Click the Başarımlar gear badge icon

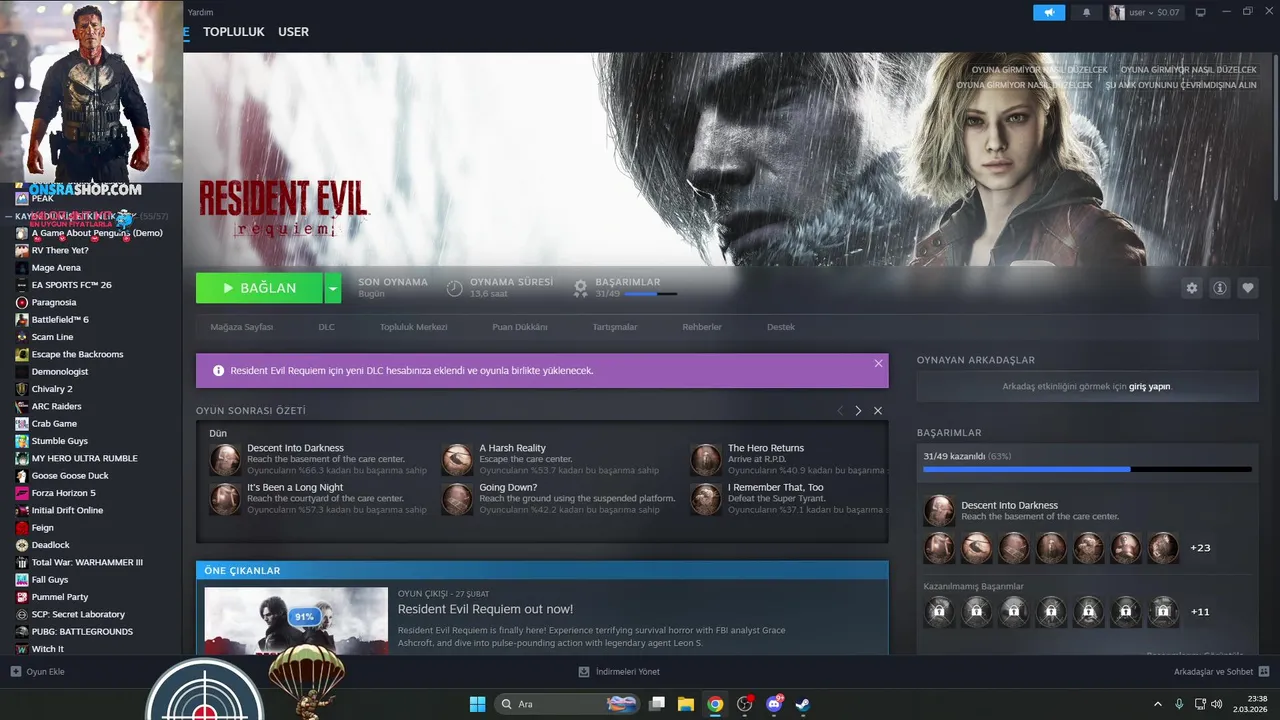pyautogui.click(x=580, y=288)
